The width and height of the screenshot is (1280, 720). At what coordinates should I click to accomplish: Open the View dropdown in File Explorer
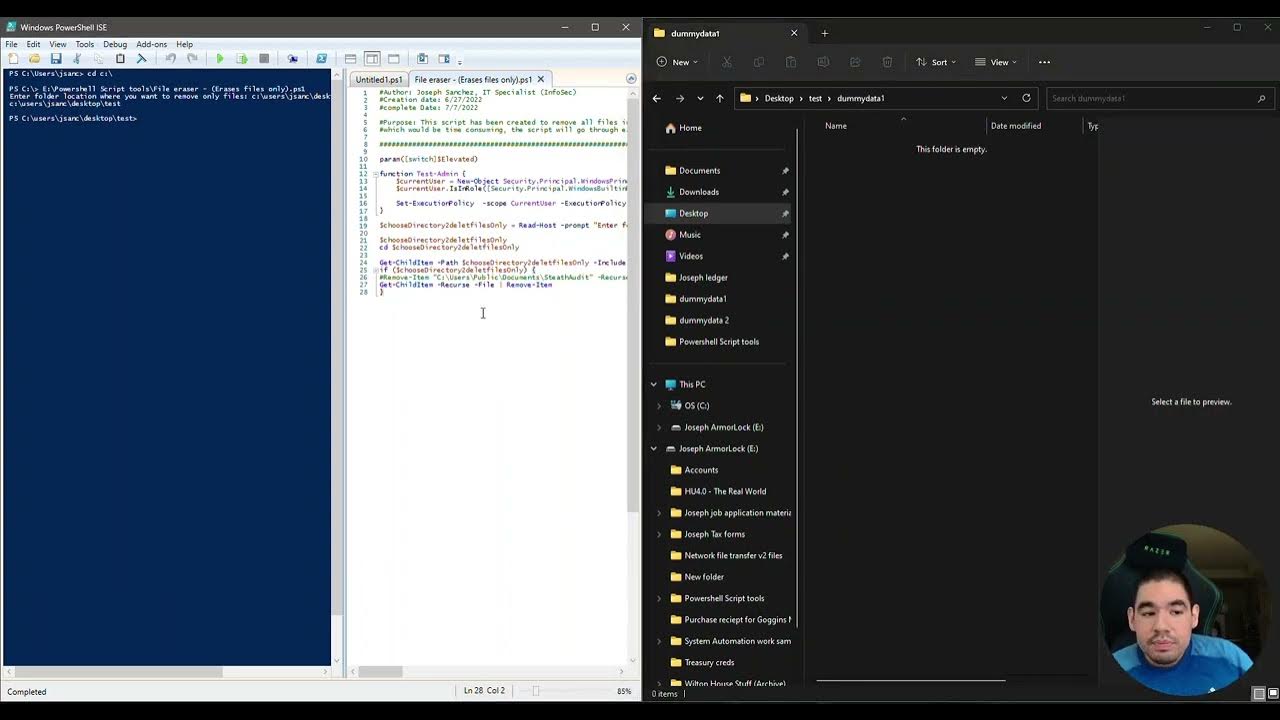[x=996, y=62]
